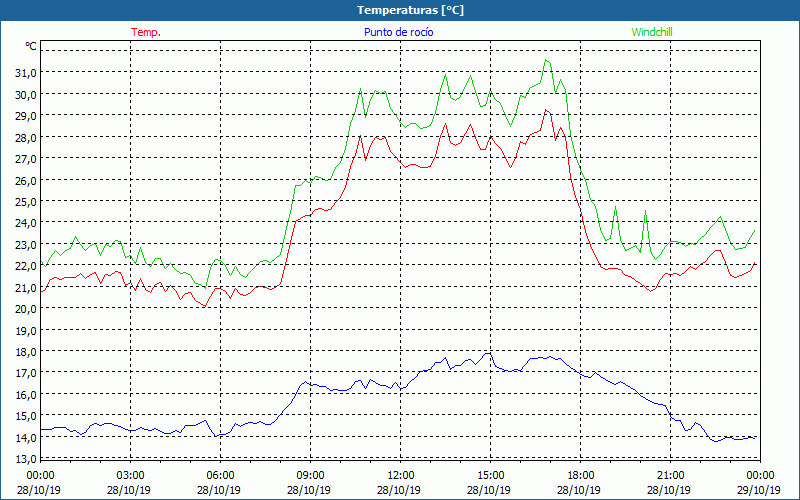800x500 pixels.
Task: Click the "15,0" y-axis value
Action: click(26, 416)
